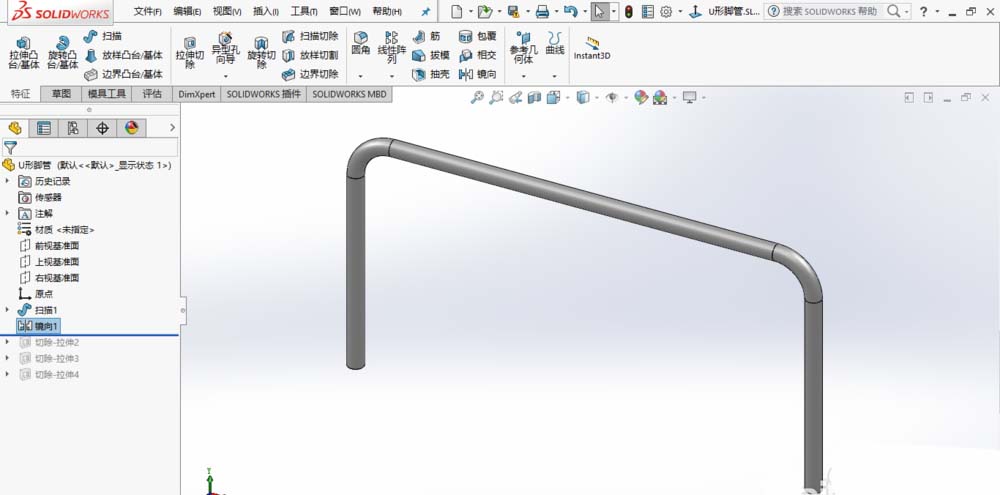Pin the menu bar with pushpin
Viewport: 1000px width, 495px height.
[426, 11]
